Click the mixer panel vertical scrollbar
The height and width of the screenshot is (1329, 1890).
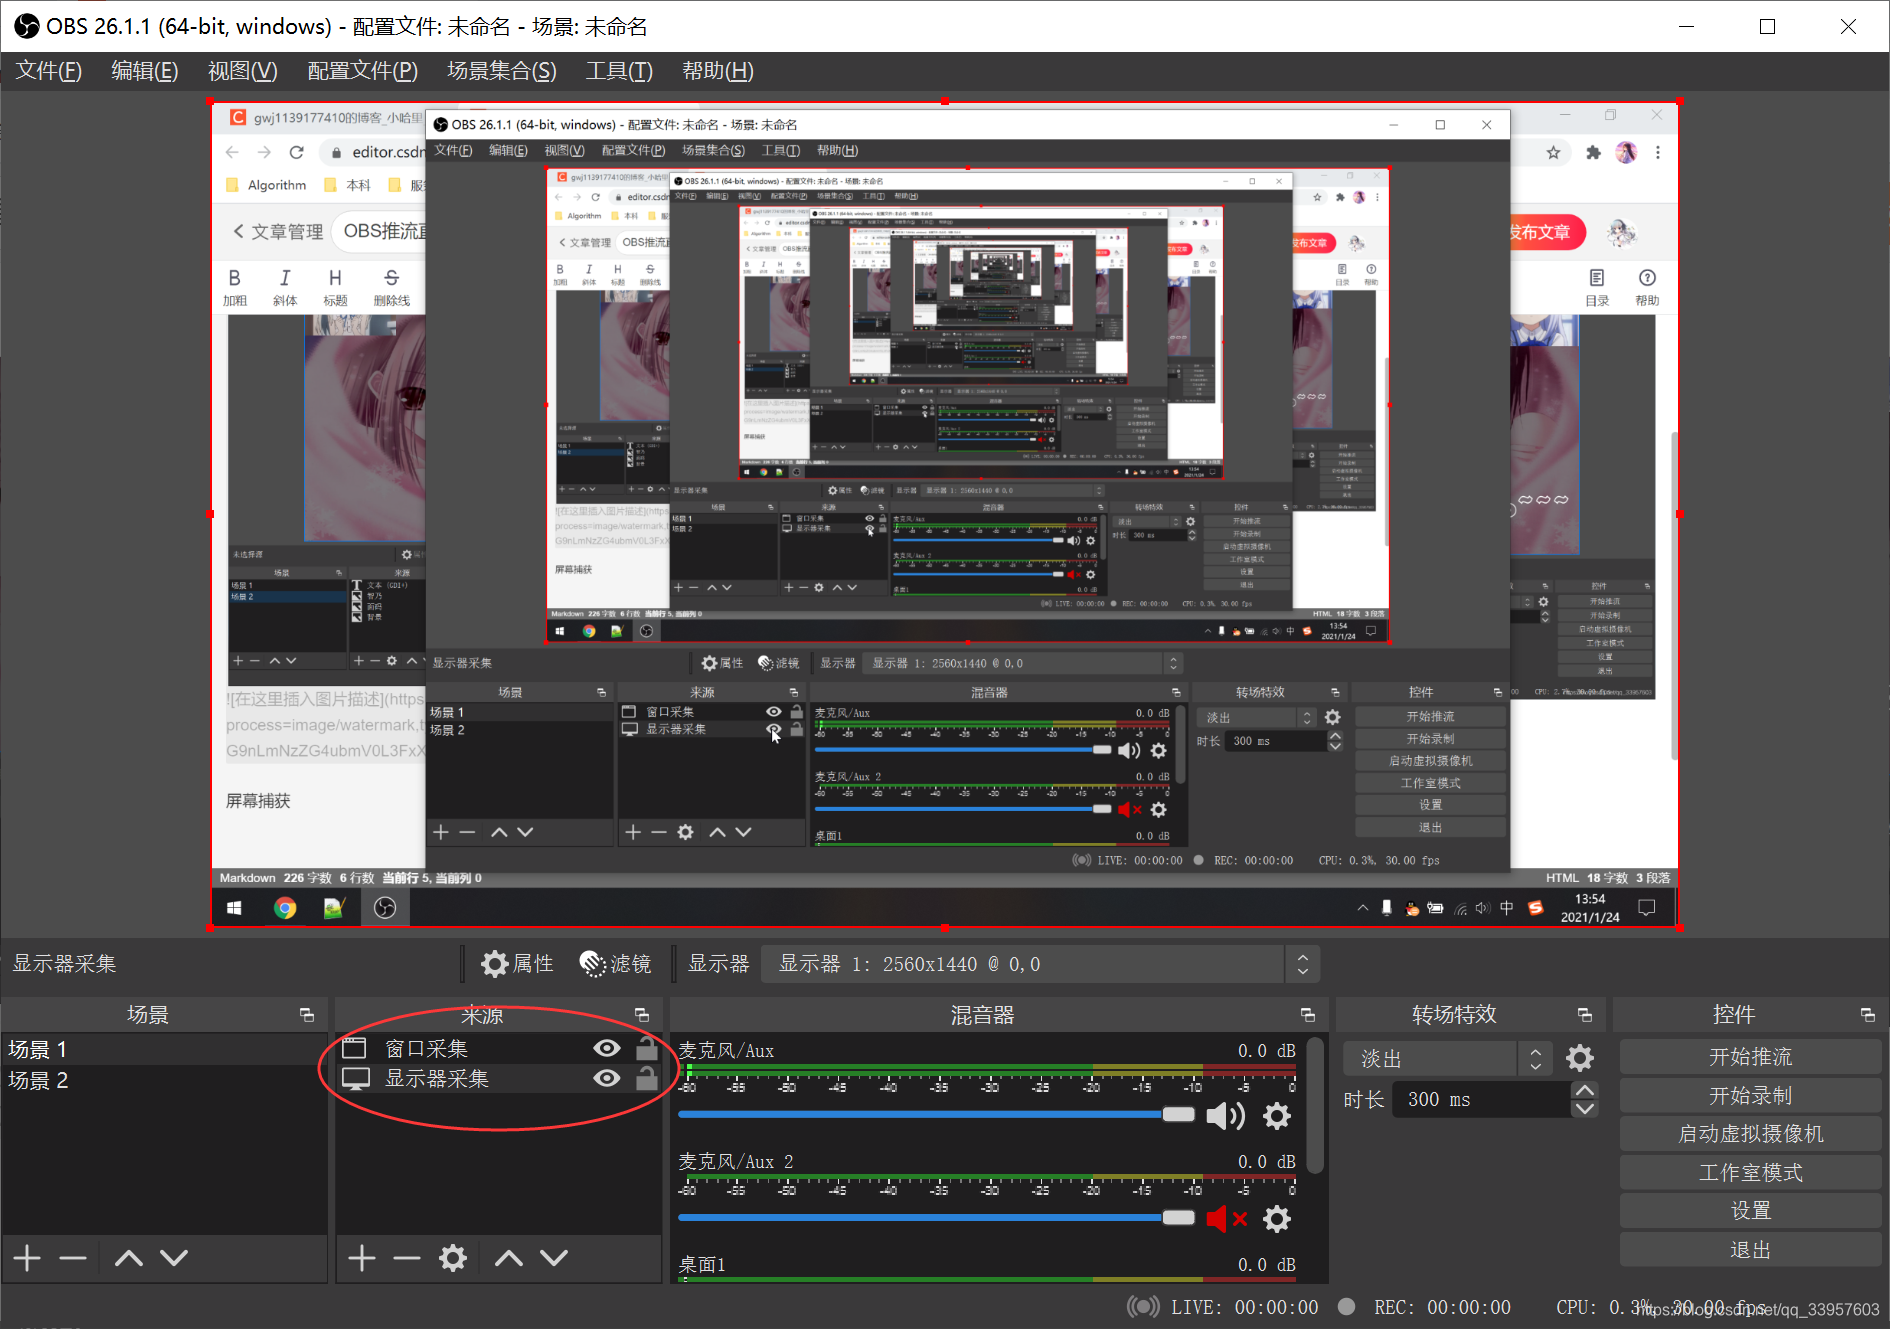click(x=1315, y=1105)
